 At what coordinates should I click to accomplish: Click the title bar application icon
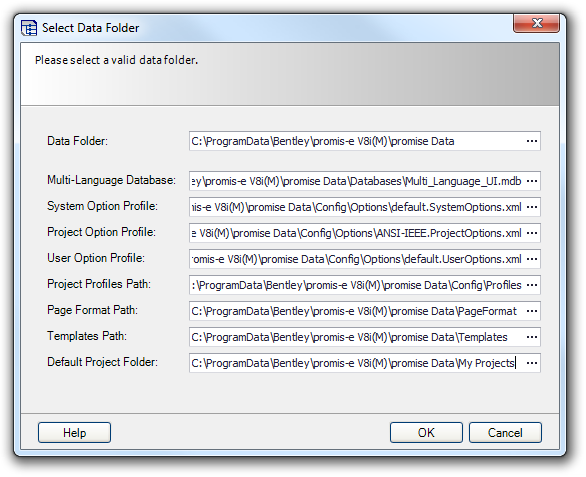29,28
